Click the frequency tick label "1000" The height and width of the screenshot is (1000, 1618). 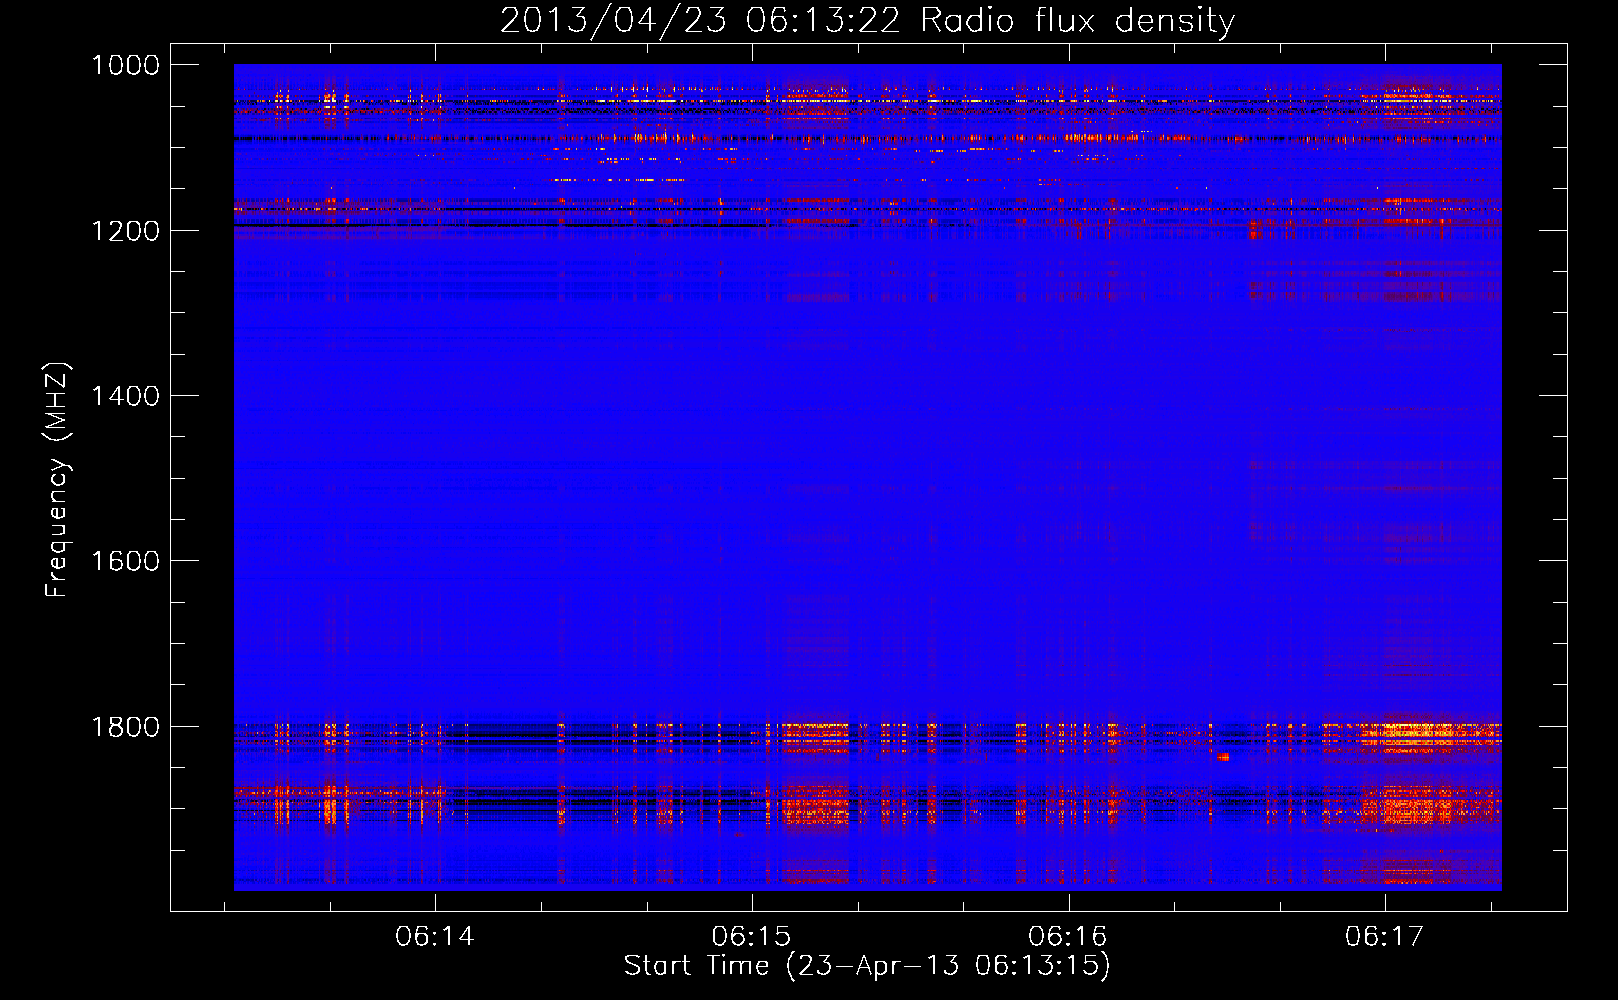point(125,65)
